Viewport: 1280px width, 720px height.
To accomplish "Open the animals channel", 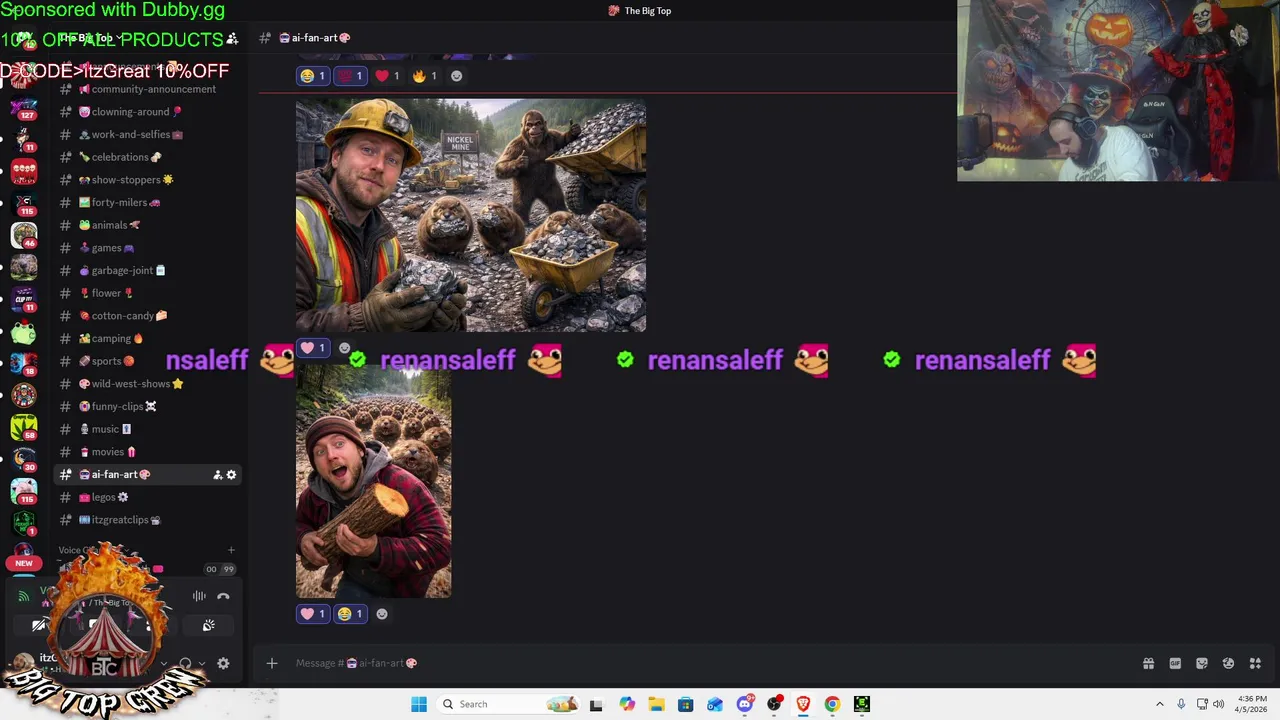I will click(x=148, y=225).
